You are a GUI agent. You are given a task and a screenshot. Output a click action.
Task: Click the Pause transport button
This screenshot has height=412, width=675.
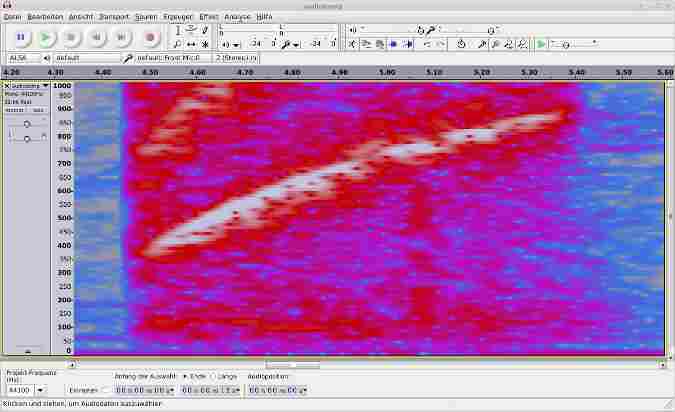[21, 37]
